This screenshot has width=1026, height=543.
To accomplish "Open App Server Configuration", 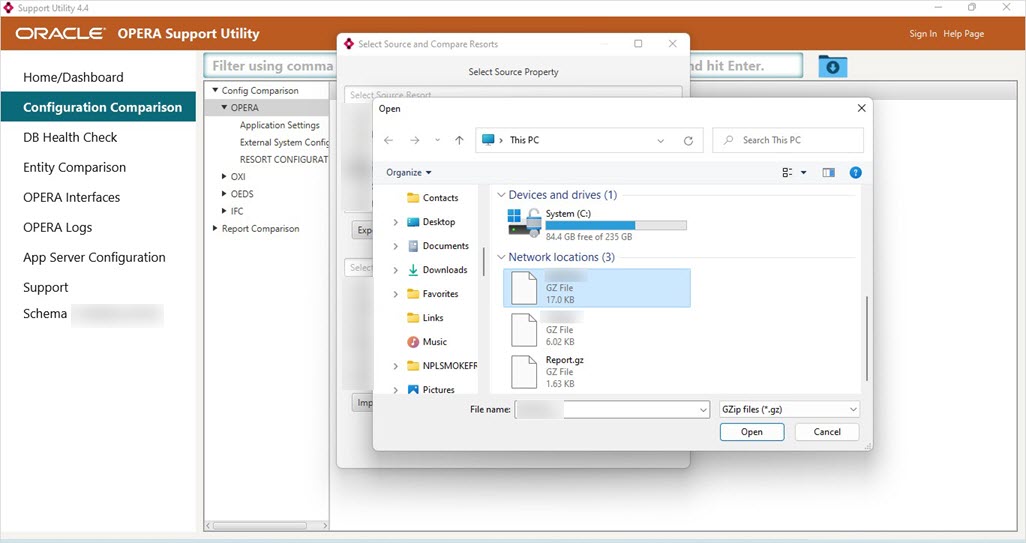I will click(x=94, y=258).
